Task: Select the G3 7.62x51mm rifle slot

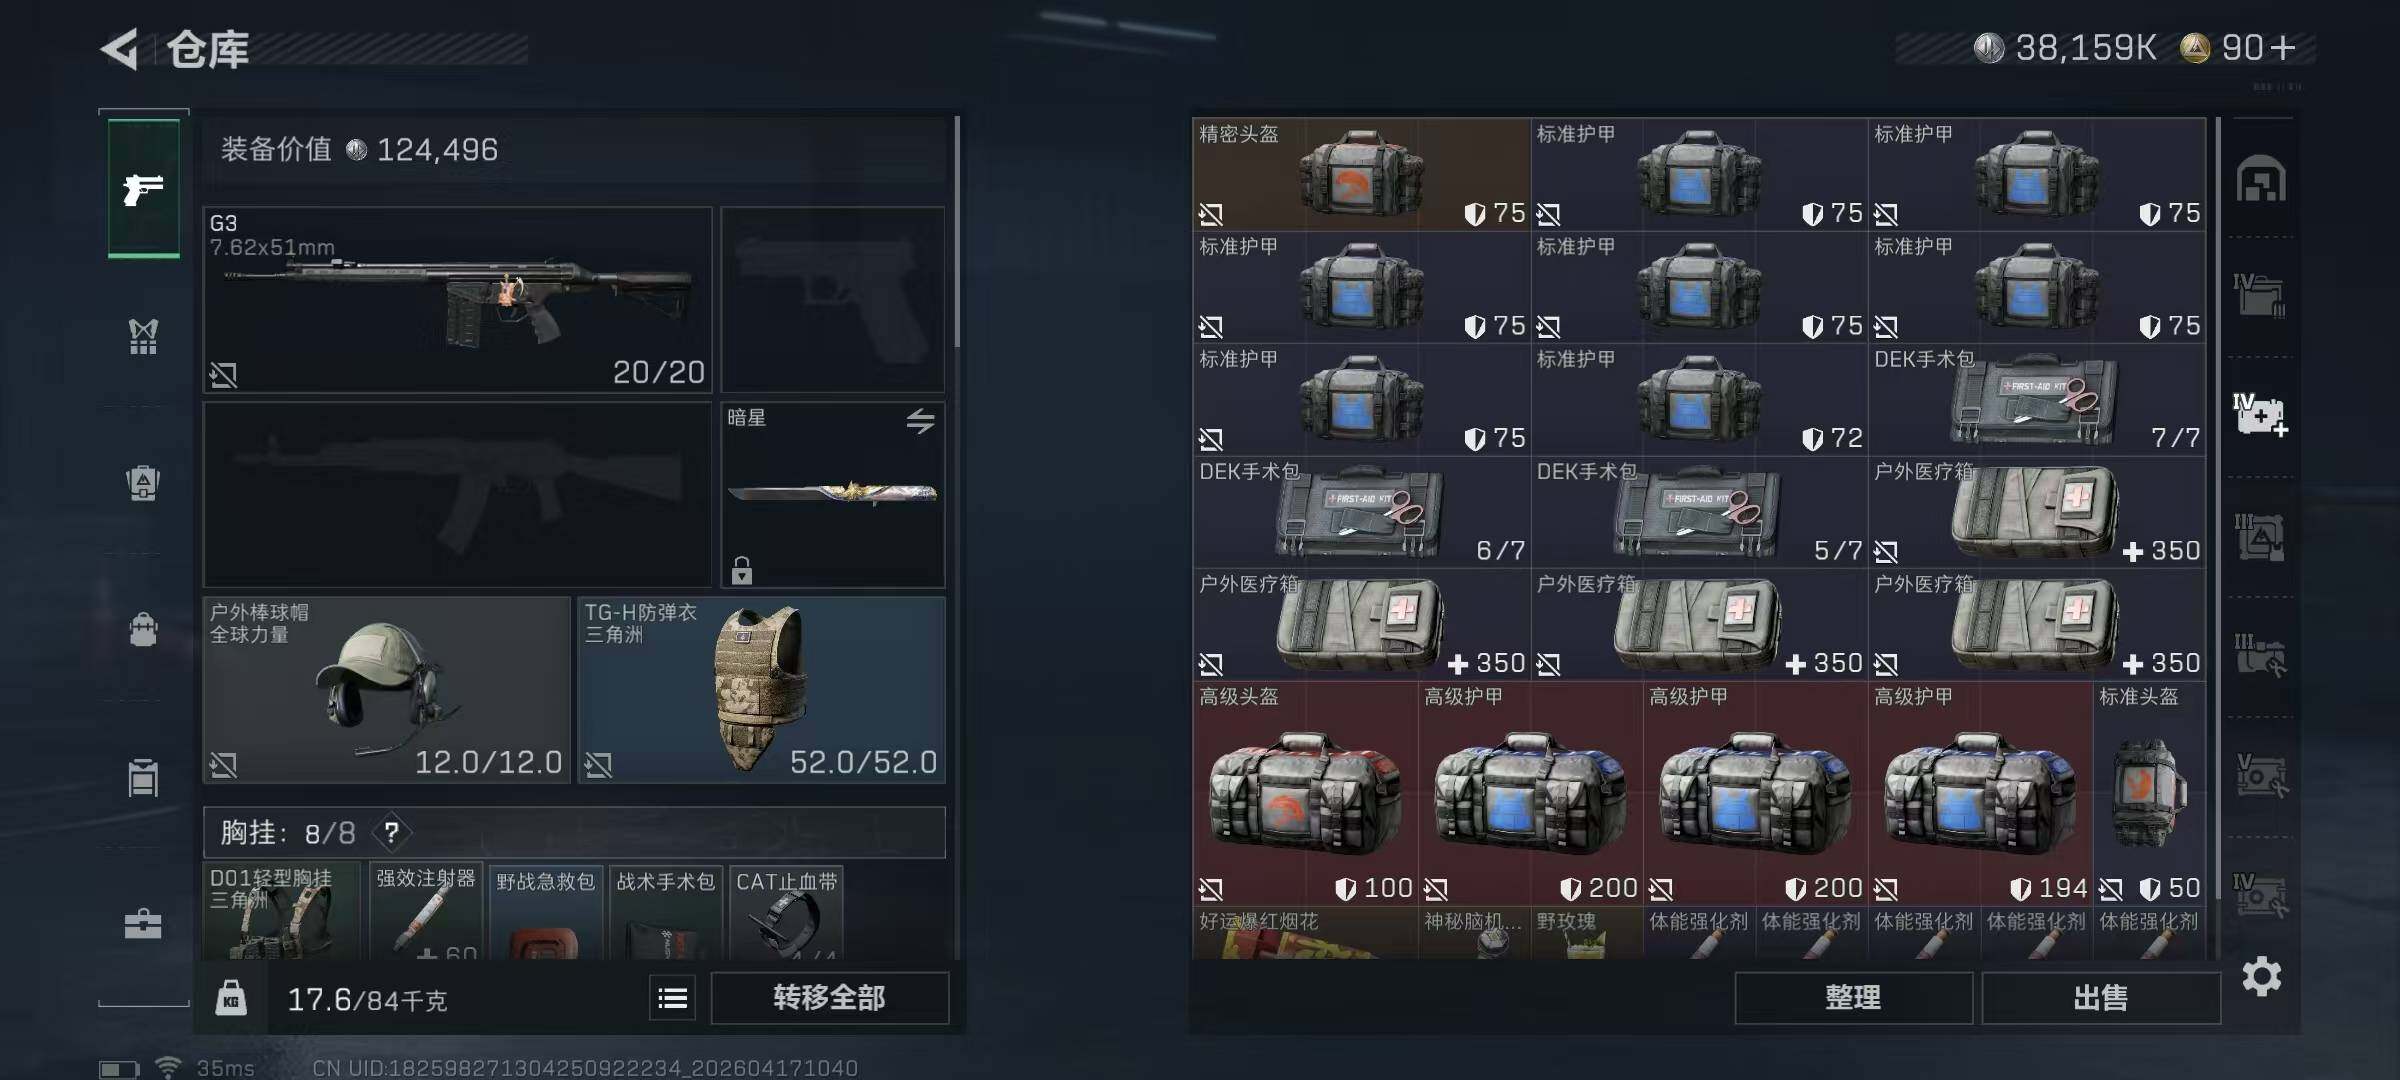Action: [457, 299]
